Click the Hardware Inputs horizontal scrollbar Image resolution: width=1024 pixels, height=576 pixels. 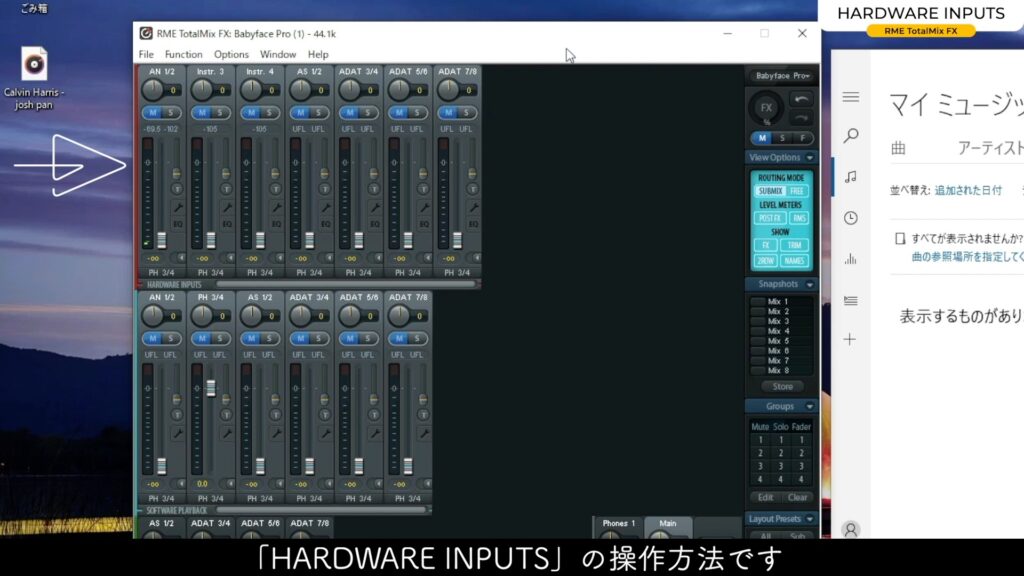coord(346,284)
